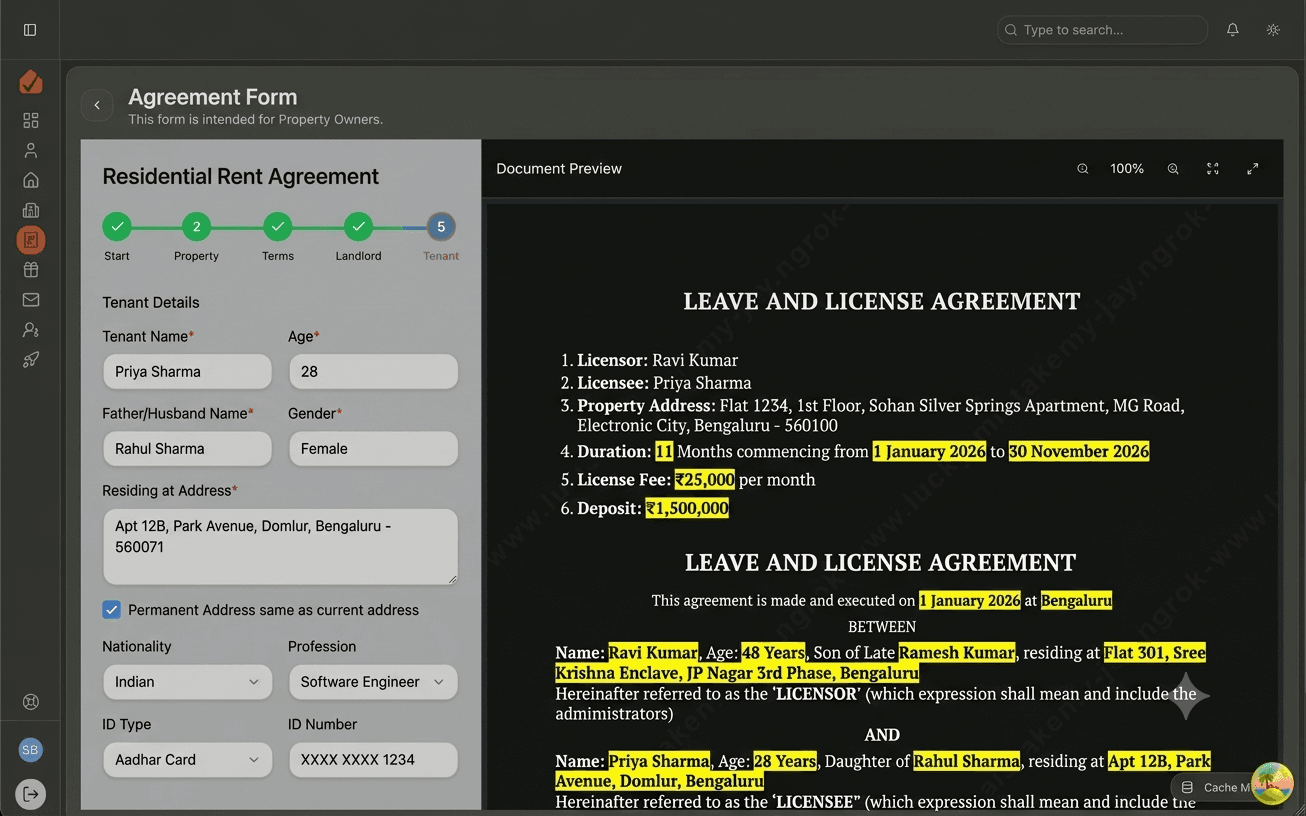Click the 100% zoom level text
The width and height of the screenshot is (1306, 816).
(x=1127, y=169)
